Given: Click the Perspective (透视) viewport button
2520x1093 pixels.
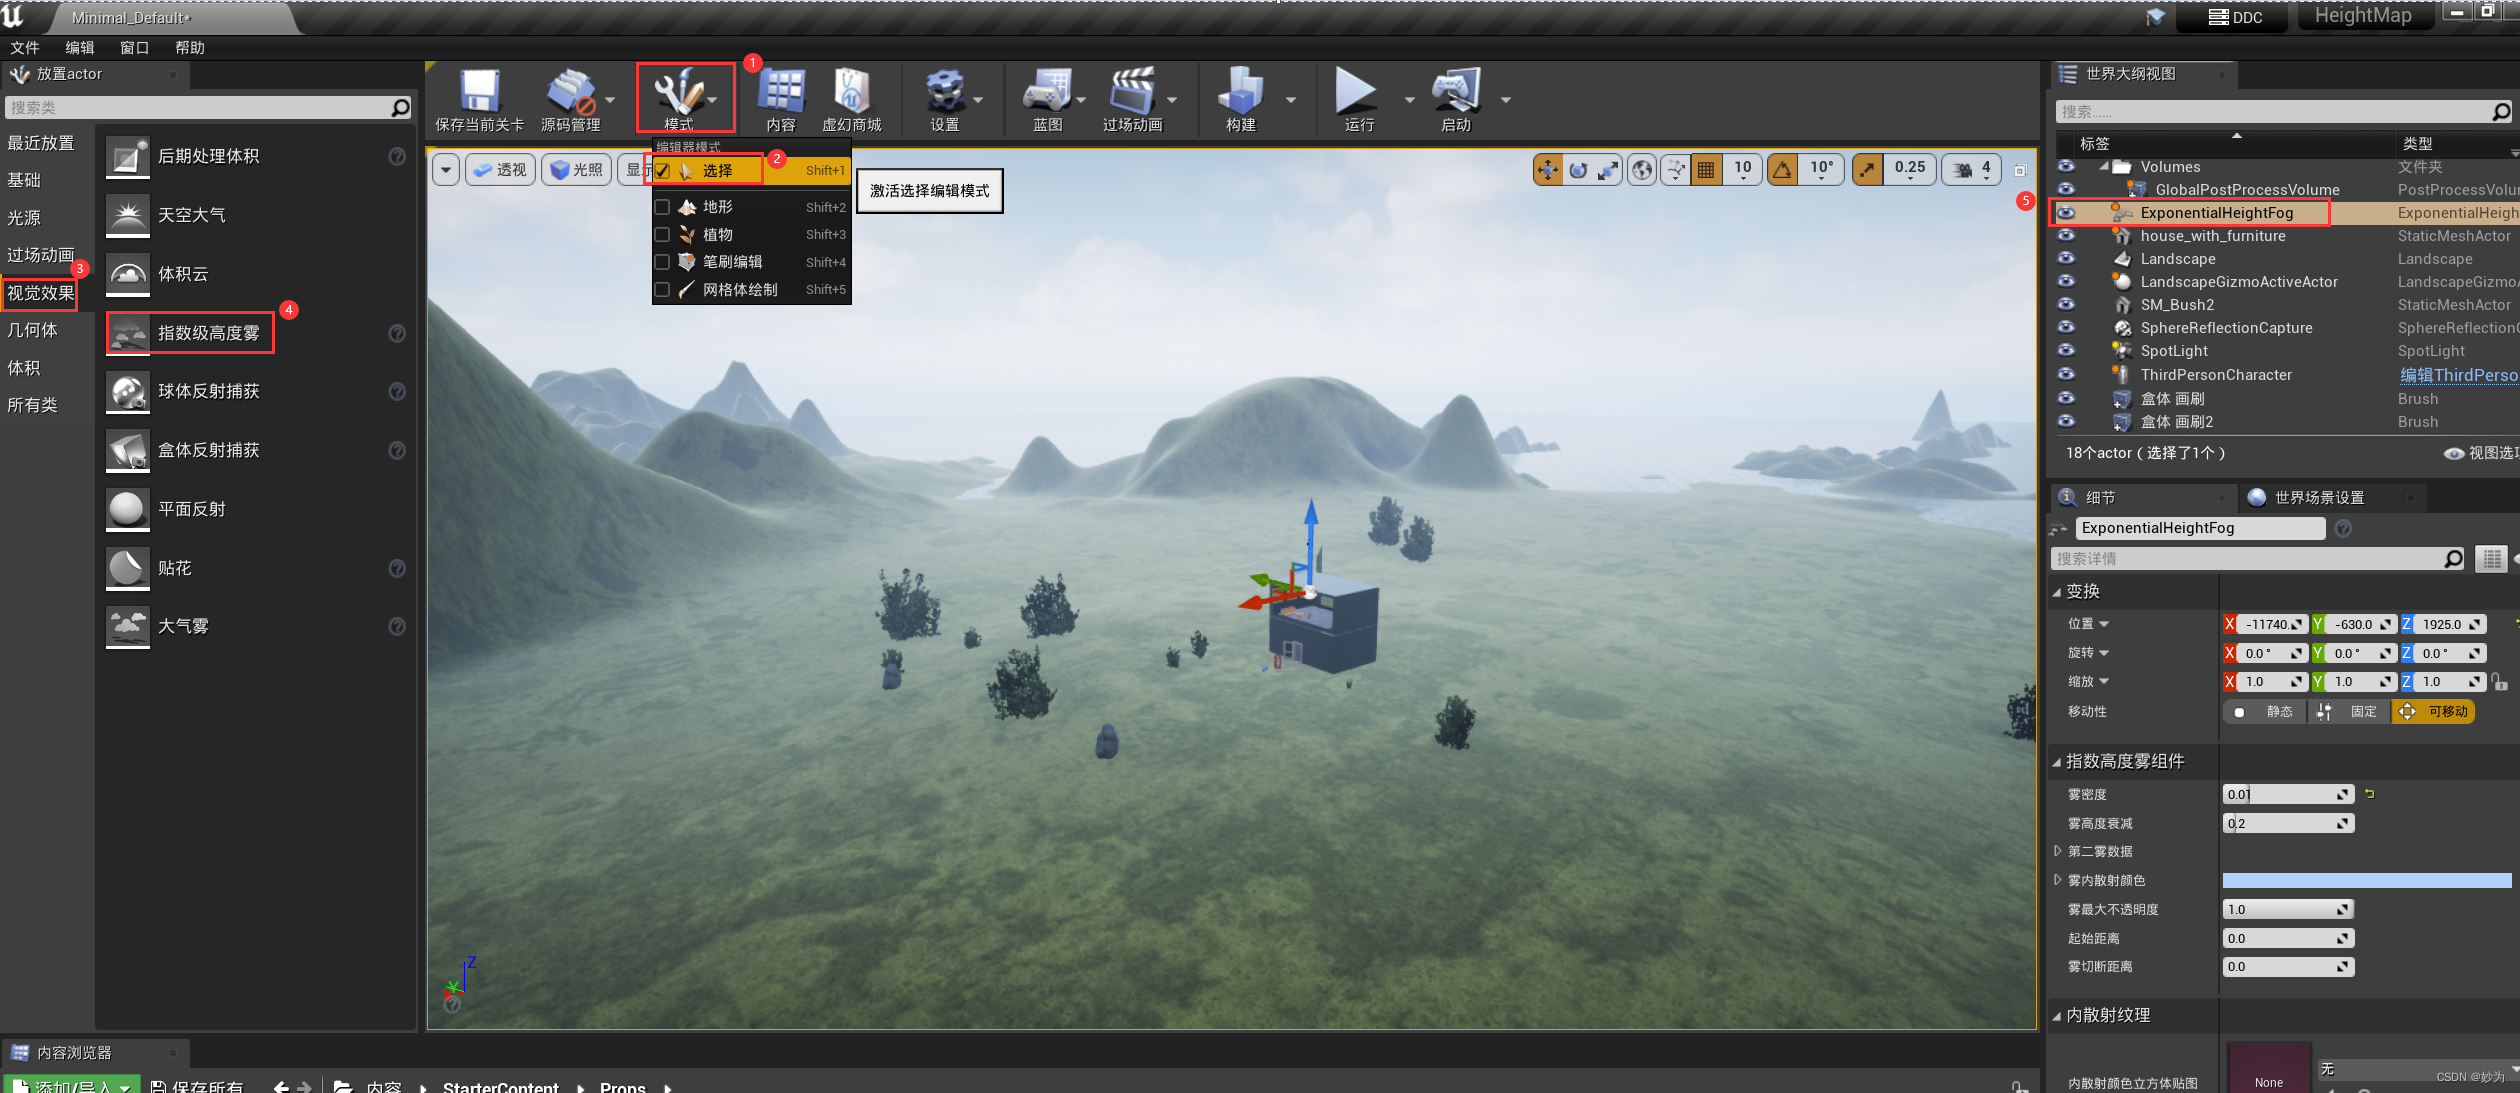Looking at the screenshot, I should point(500,170).
